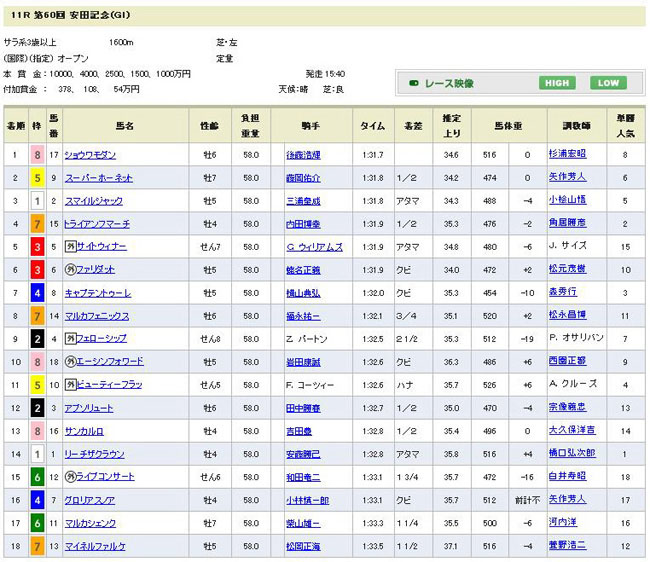The width and height of the screenshot is (650, 562).
Task: Click the 外 badge beside フェローシップ
Action: pyautogui.click(x=70, y=338)
